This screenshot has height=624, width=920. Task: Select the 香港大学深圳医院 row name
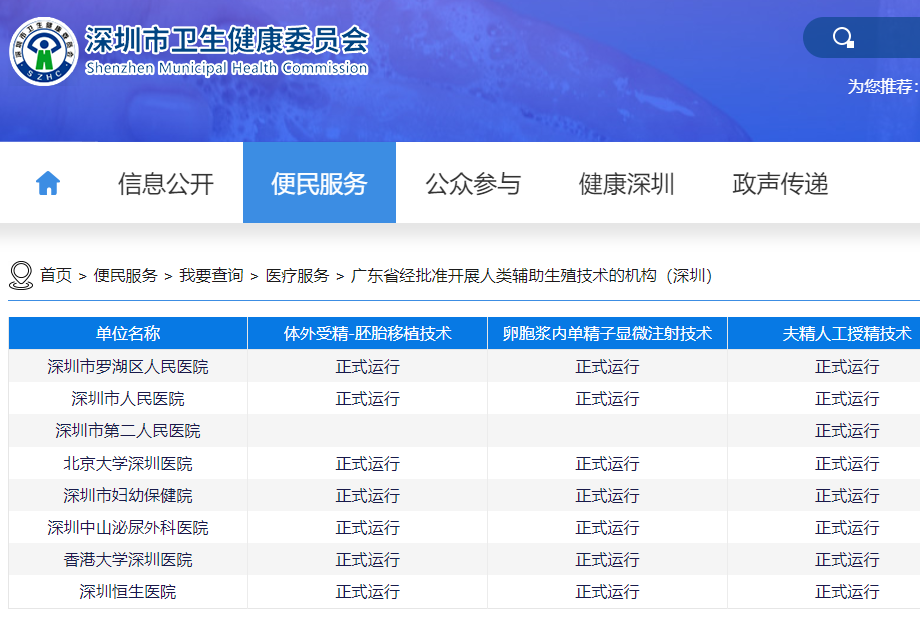(x=128, y=559)
